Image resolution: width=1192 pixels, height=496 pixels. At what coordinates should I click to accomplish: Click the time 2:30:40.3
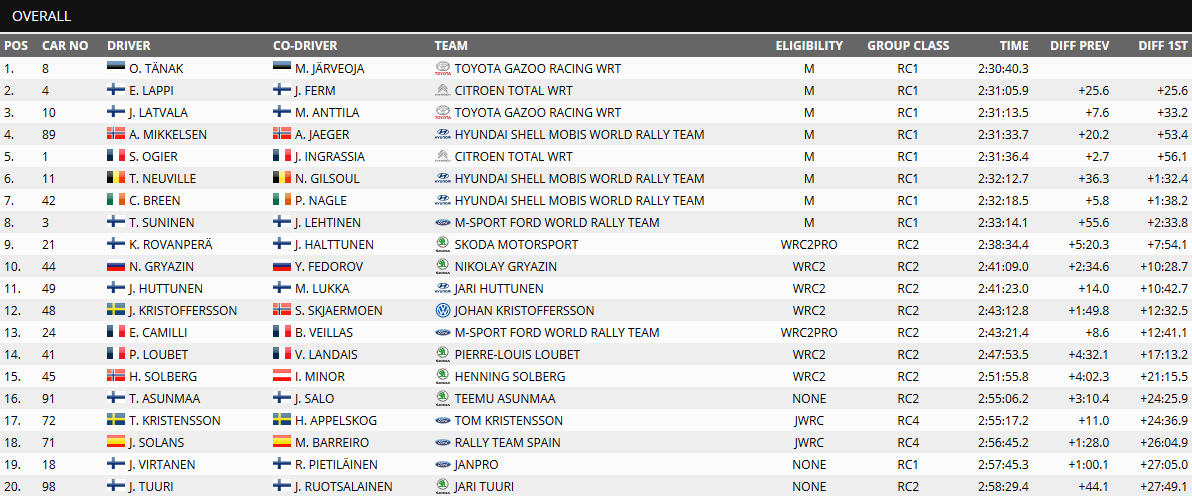coord(1003,68)
